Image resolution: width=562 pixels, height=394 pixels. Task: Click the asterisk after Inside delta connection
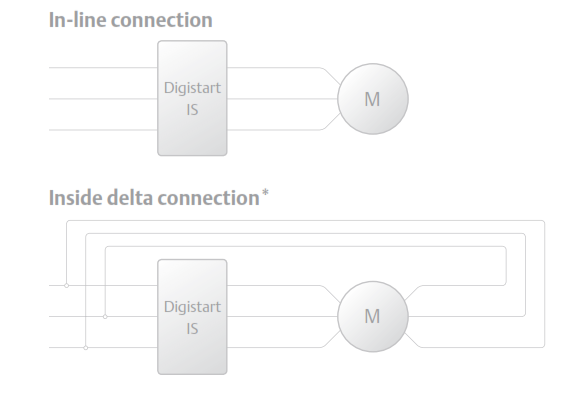pos(265,193)
